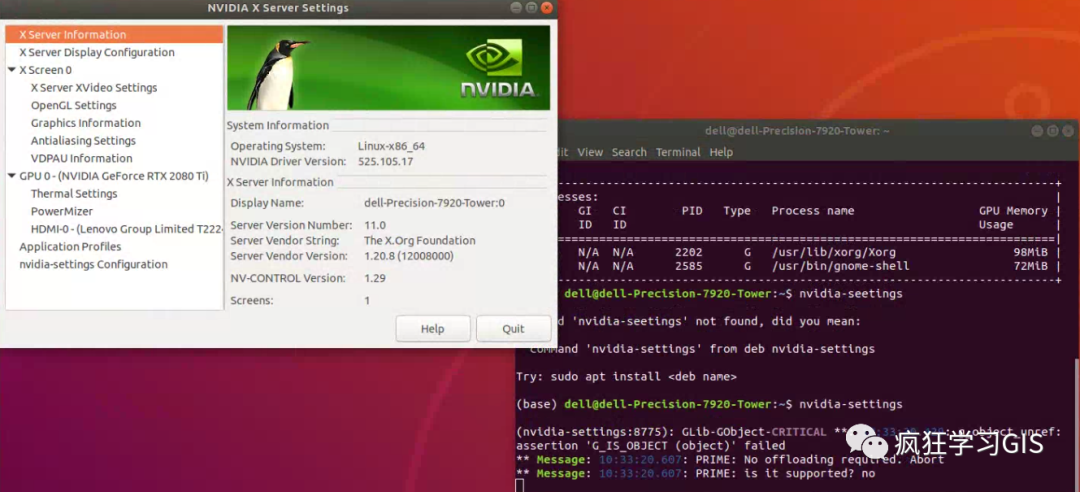
Task: Maximize the NVIDIA X Server Settings window
Action: pos(532,8)
